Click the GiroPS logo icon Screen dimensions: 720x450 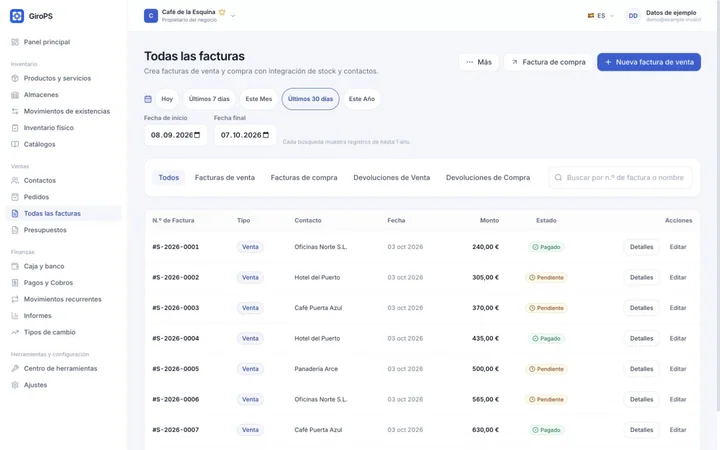pyautogui.click(x=17, y=16)
